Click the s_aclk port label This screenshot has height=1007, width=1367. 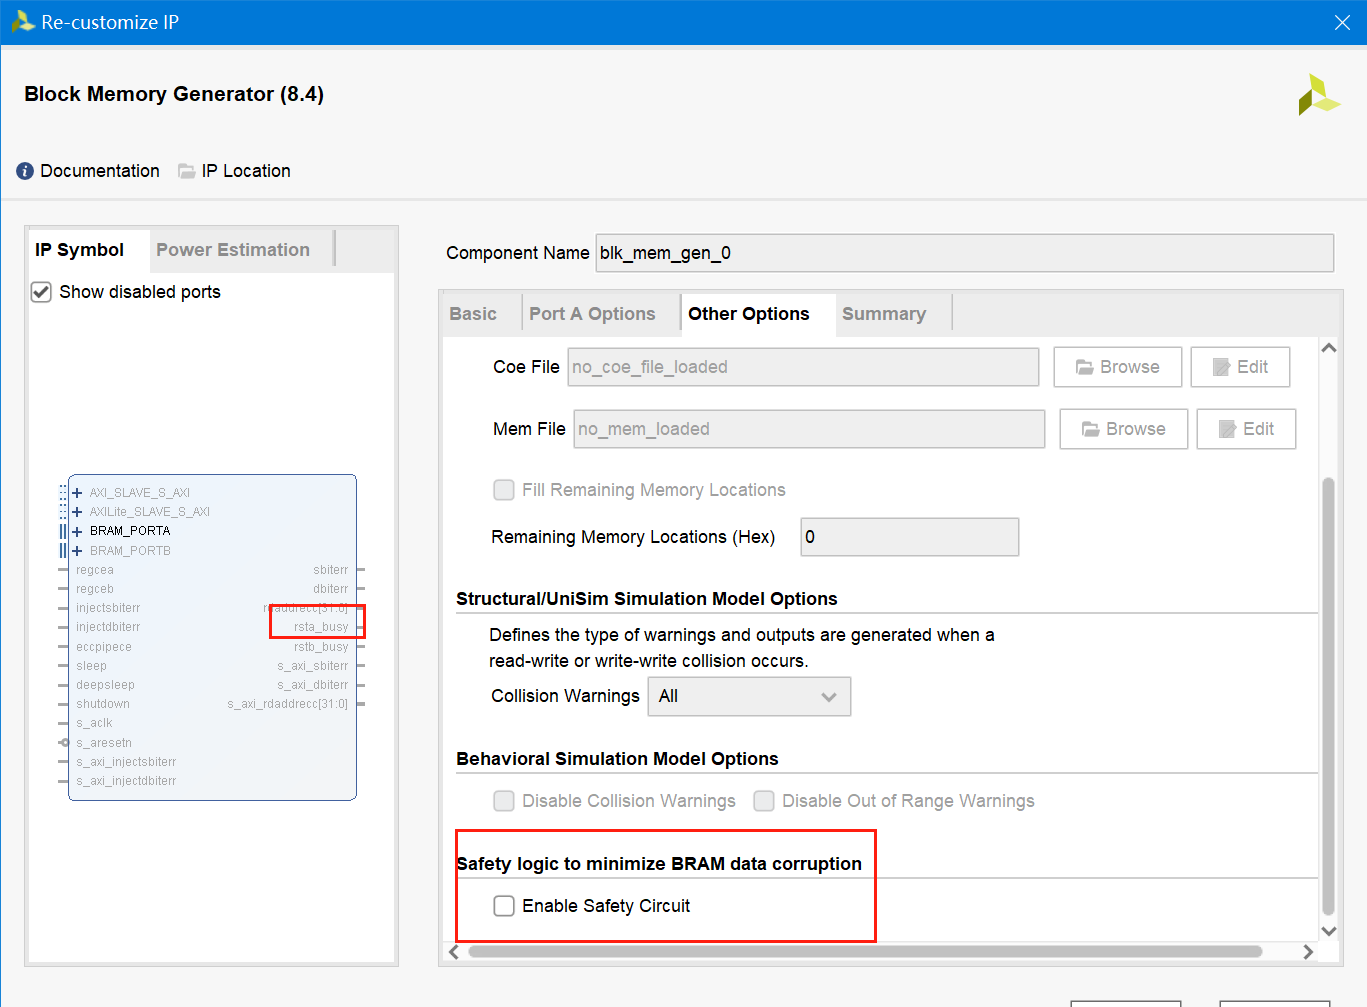tap(94, 723)
